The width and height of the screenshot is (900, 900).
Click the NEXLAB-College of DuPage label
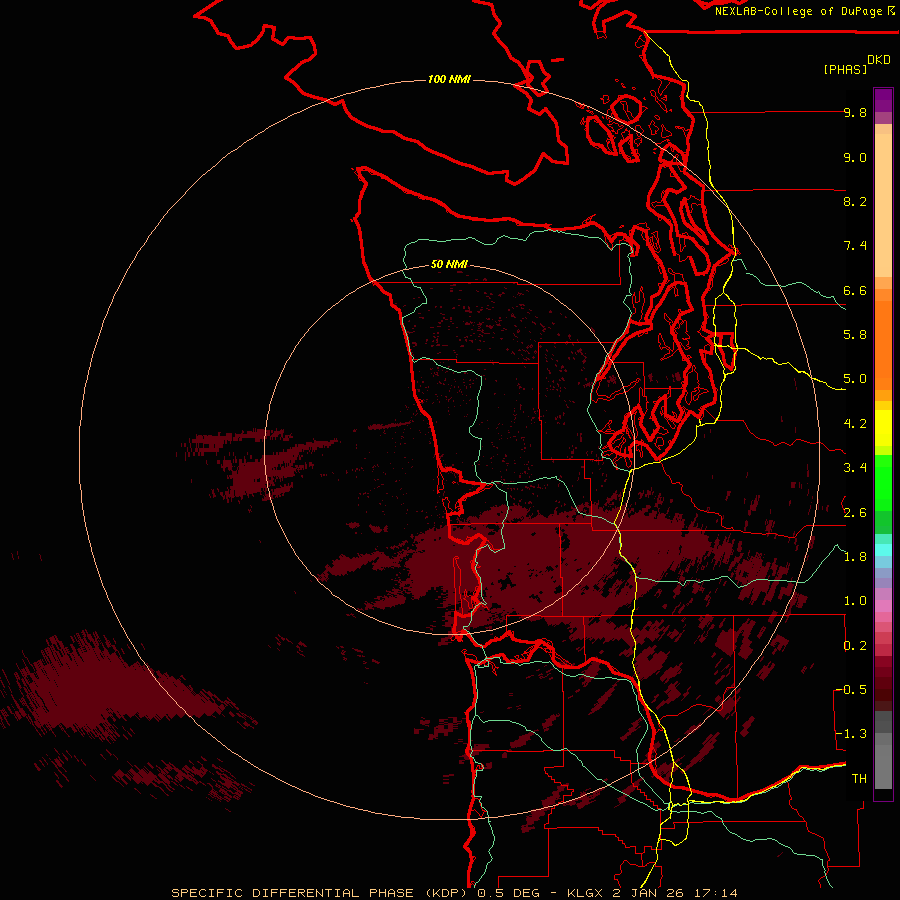coord(799,11)
